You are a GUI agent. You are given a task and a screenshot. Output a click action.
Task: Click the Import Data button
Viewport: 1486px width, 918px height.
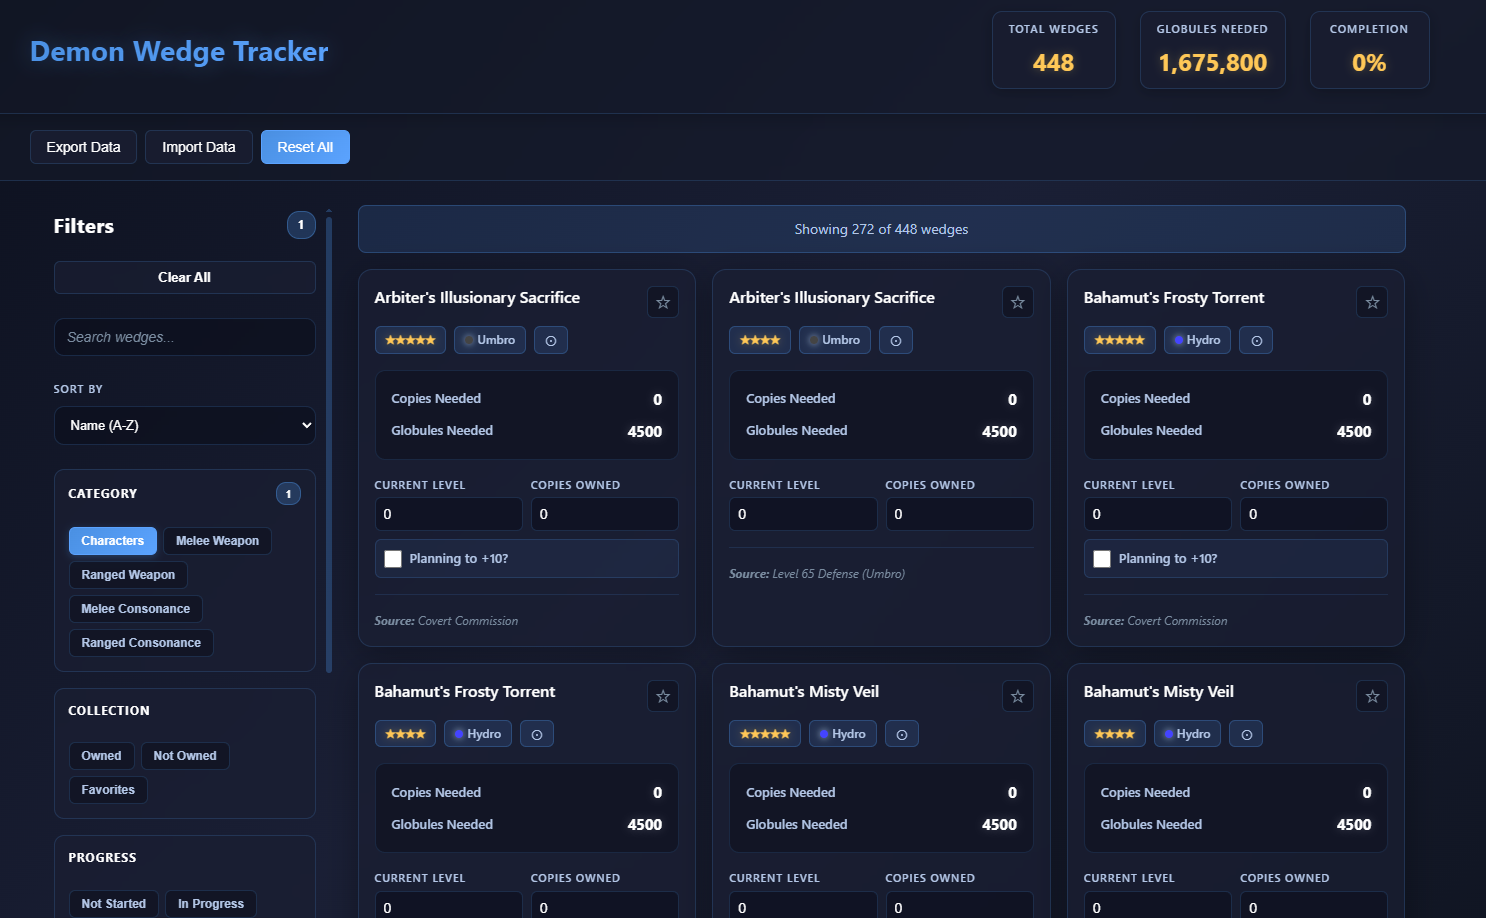tap(199, 147)
